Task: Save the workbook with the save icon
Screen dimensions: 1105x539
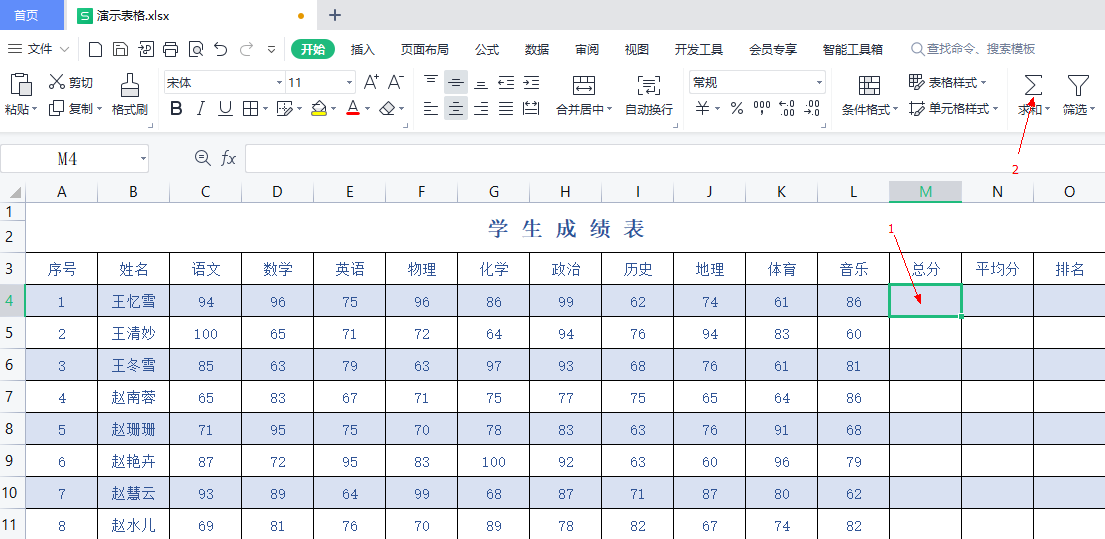Action: click(121, 49)
